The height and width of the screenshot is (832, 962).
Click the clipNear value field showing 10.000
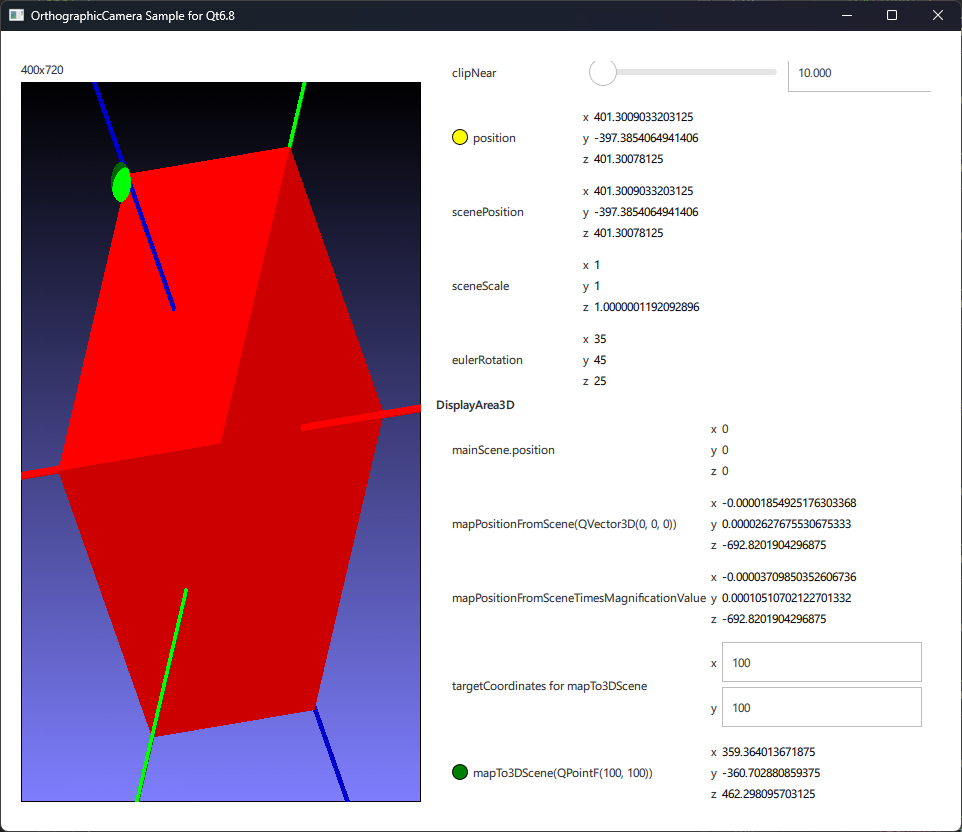pyautogui.click(x=859, y=74)
